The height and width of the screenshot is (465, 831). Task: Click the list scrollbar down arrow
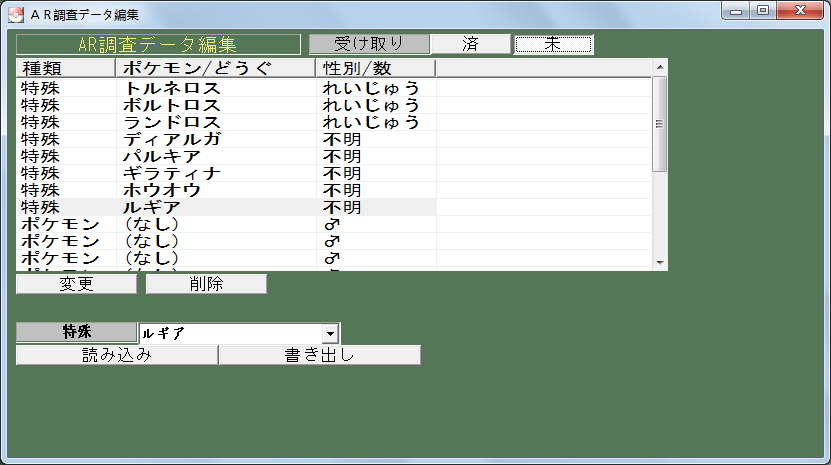660,262
